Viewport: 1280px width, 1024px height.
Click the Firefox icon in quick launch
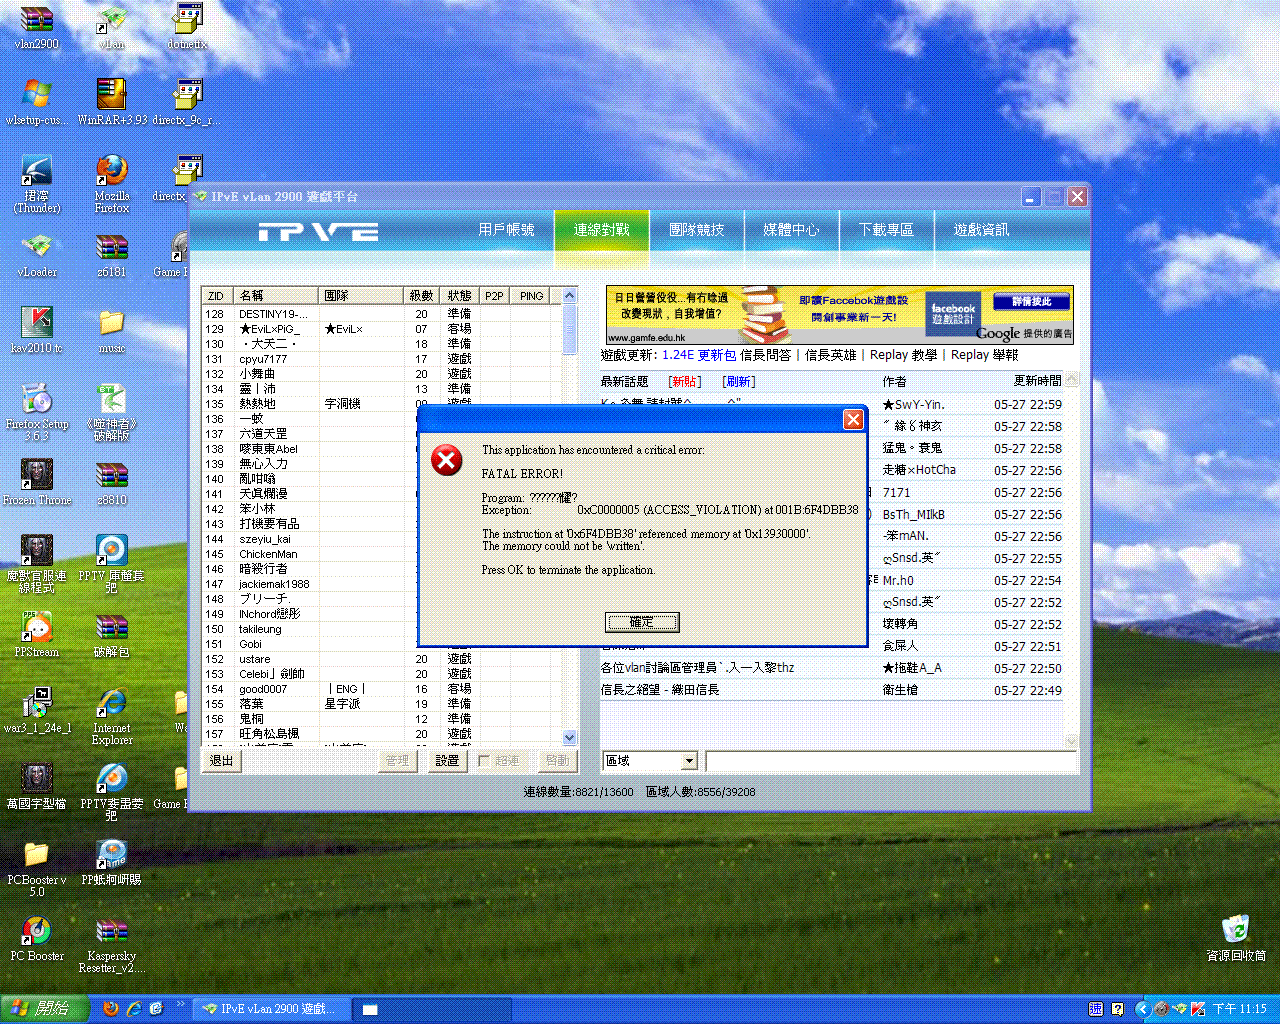click(x=111, y=1009)
